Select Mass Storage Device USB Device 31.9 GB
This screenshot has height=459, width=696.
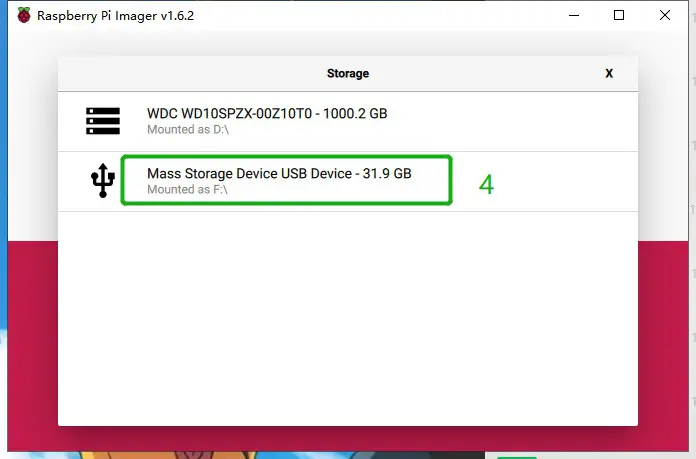pyautogui.click(x=279, y=173)
